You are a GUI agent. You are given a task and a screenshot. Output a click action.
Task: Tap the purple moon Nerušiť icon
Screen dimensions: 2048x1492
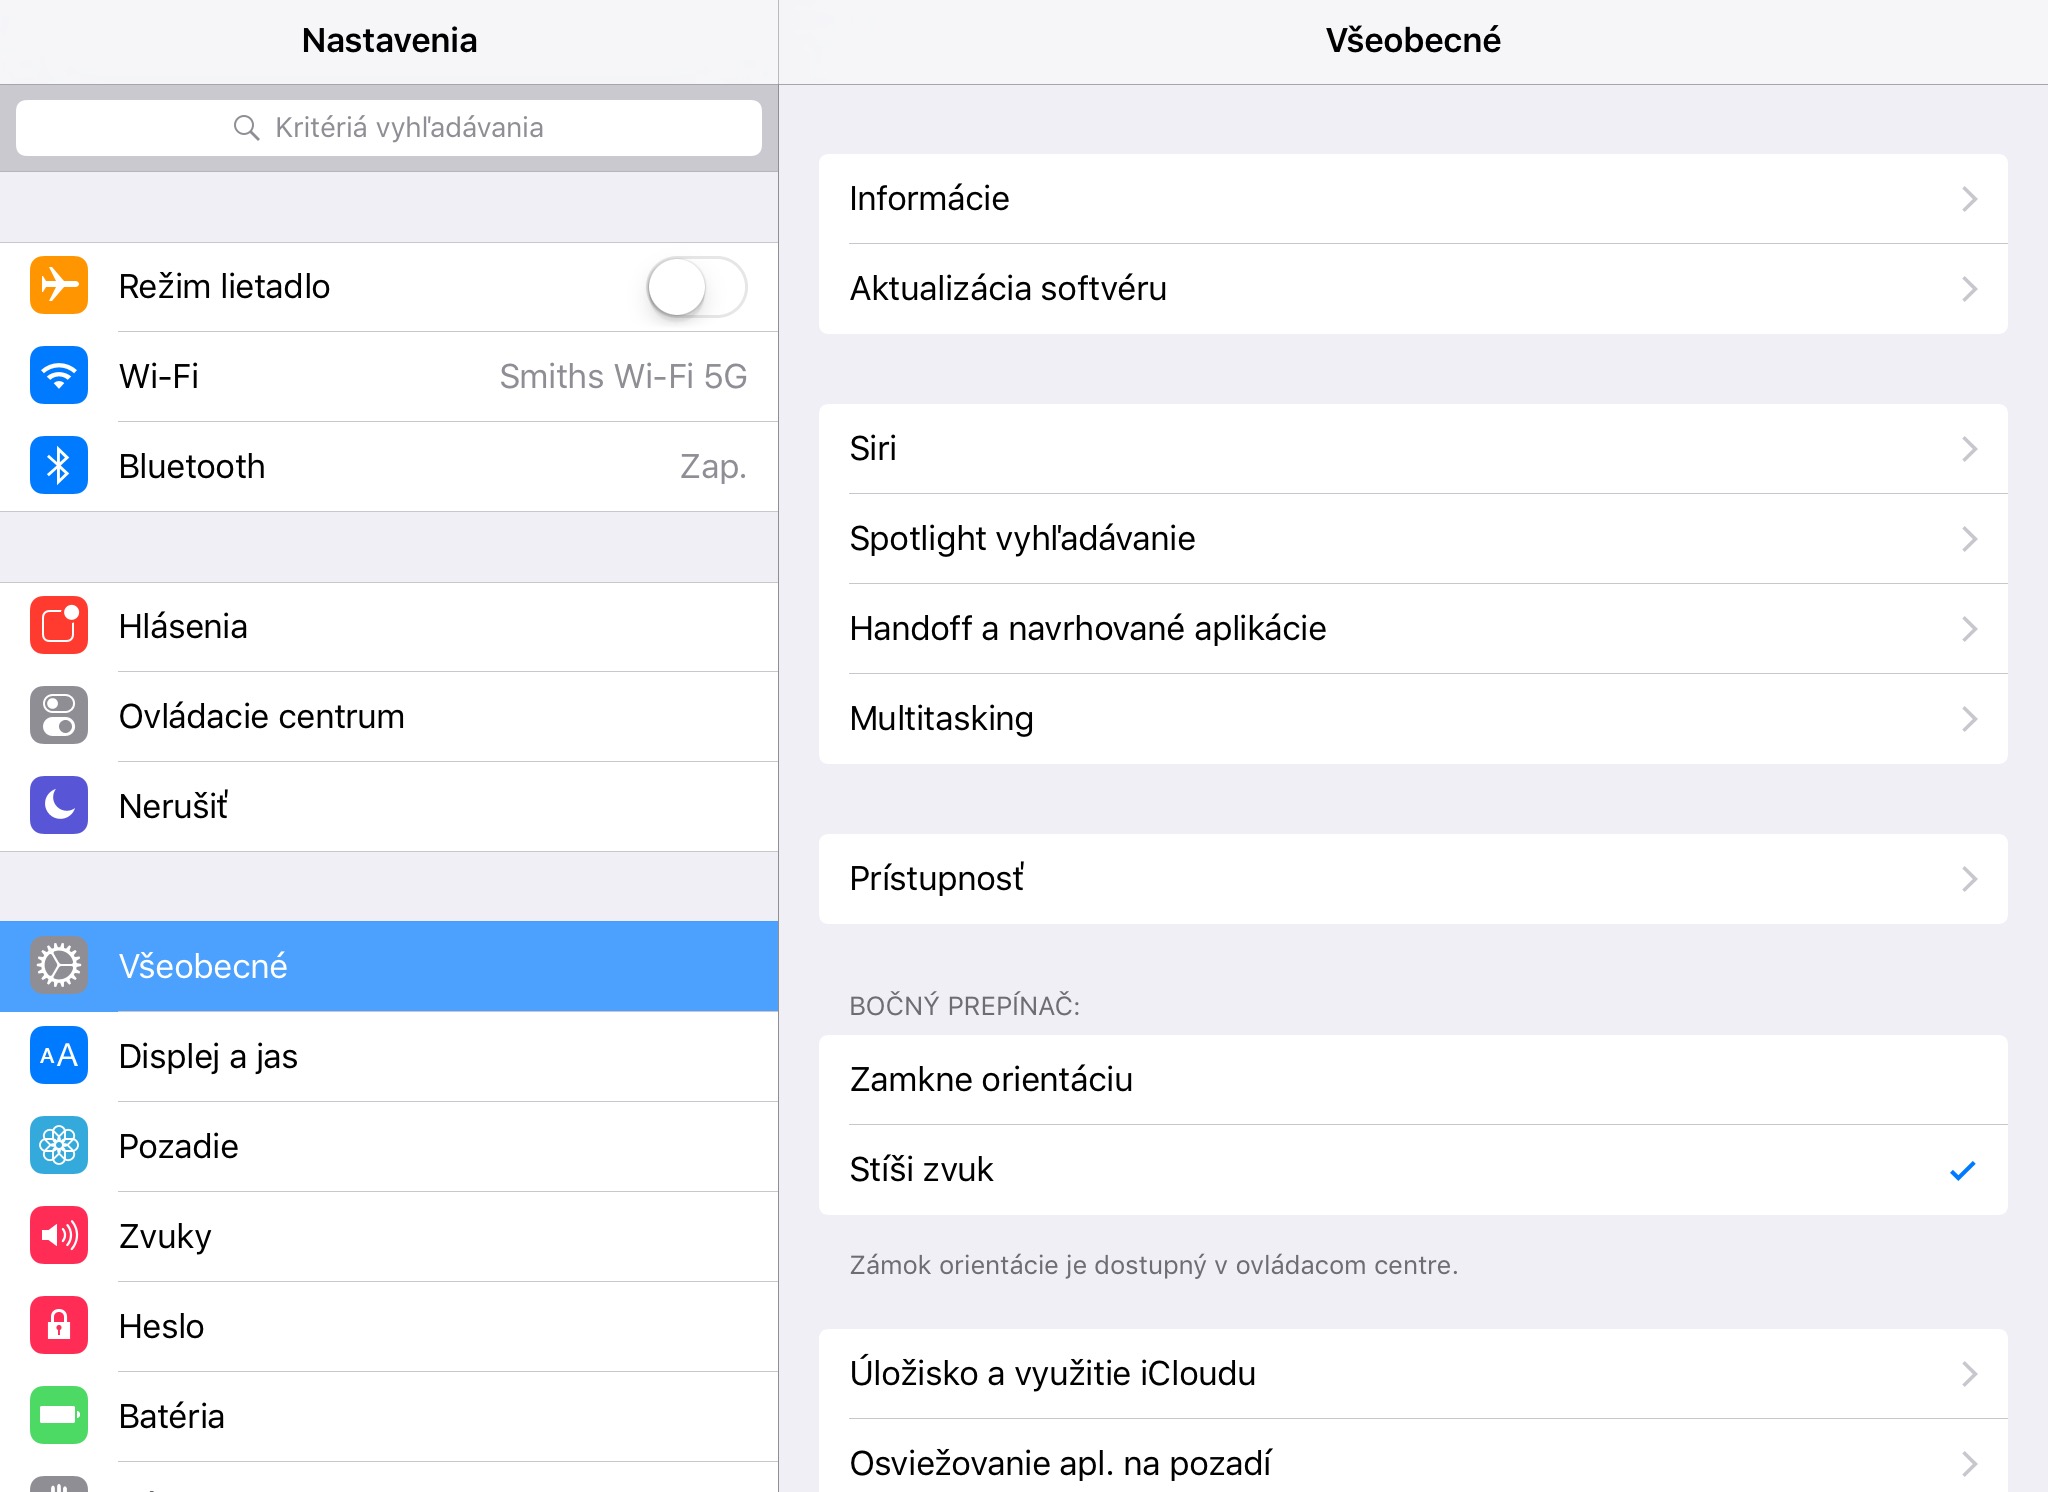click(x=59, y=806)
